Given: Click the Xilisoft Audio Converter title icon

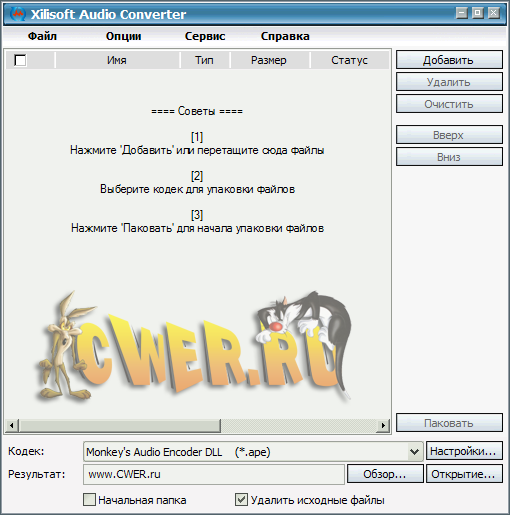Looking at the screenshot, I should tap(18, 14).
